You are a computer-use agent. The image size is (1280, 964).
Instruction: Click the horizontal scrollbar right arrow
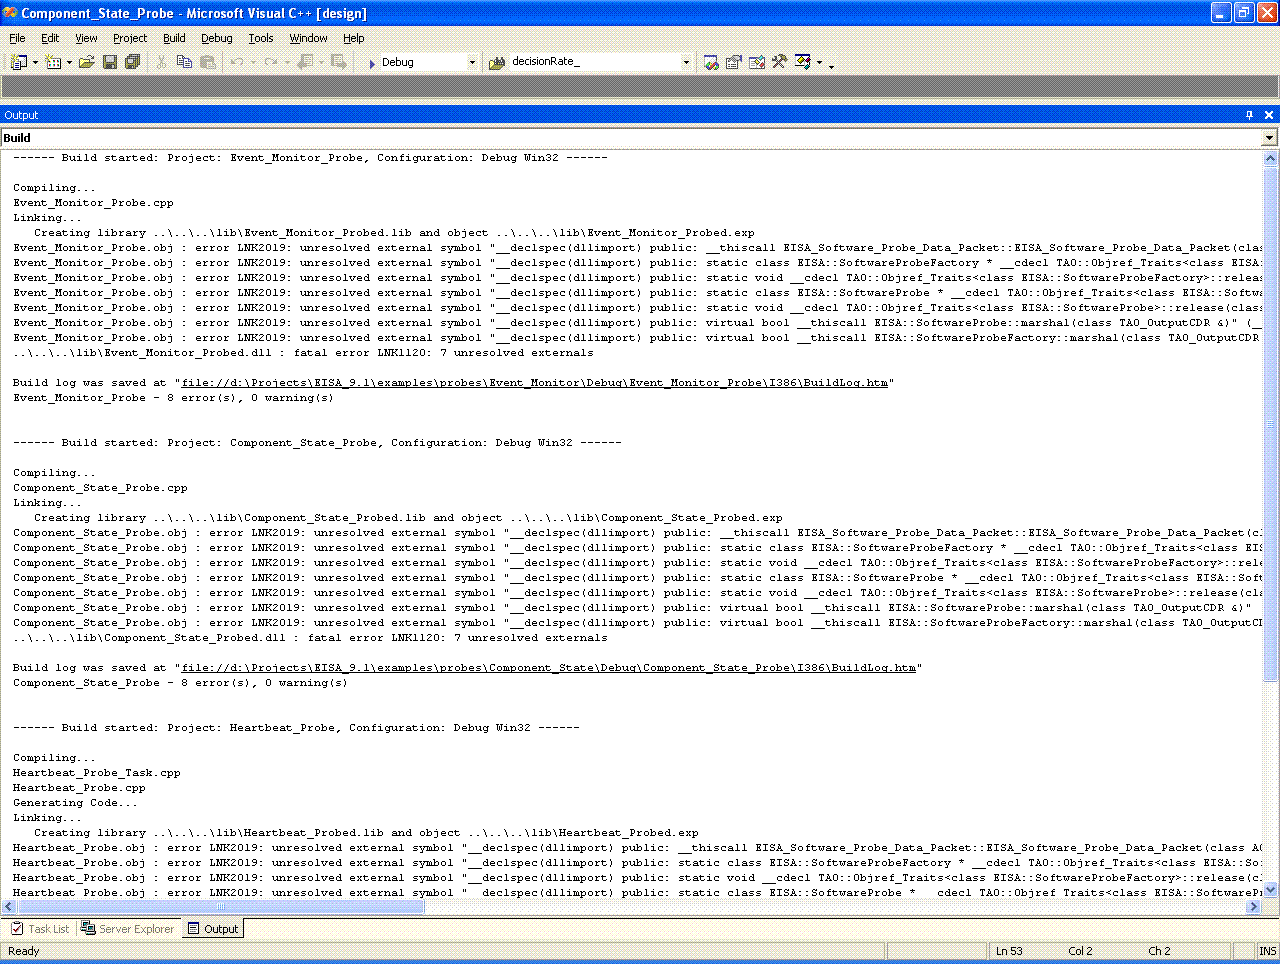coord(1253,906)
